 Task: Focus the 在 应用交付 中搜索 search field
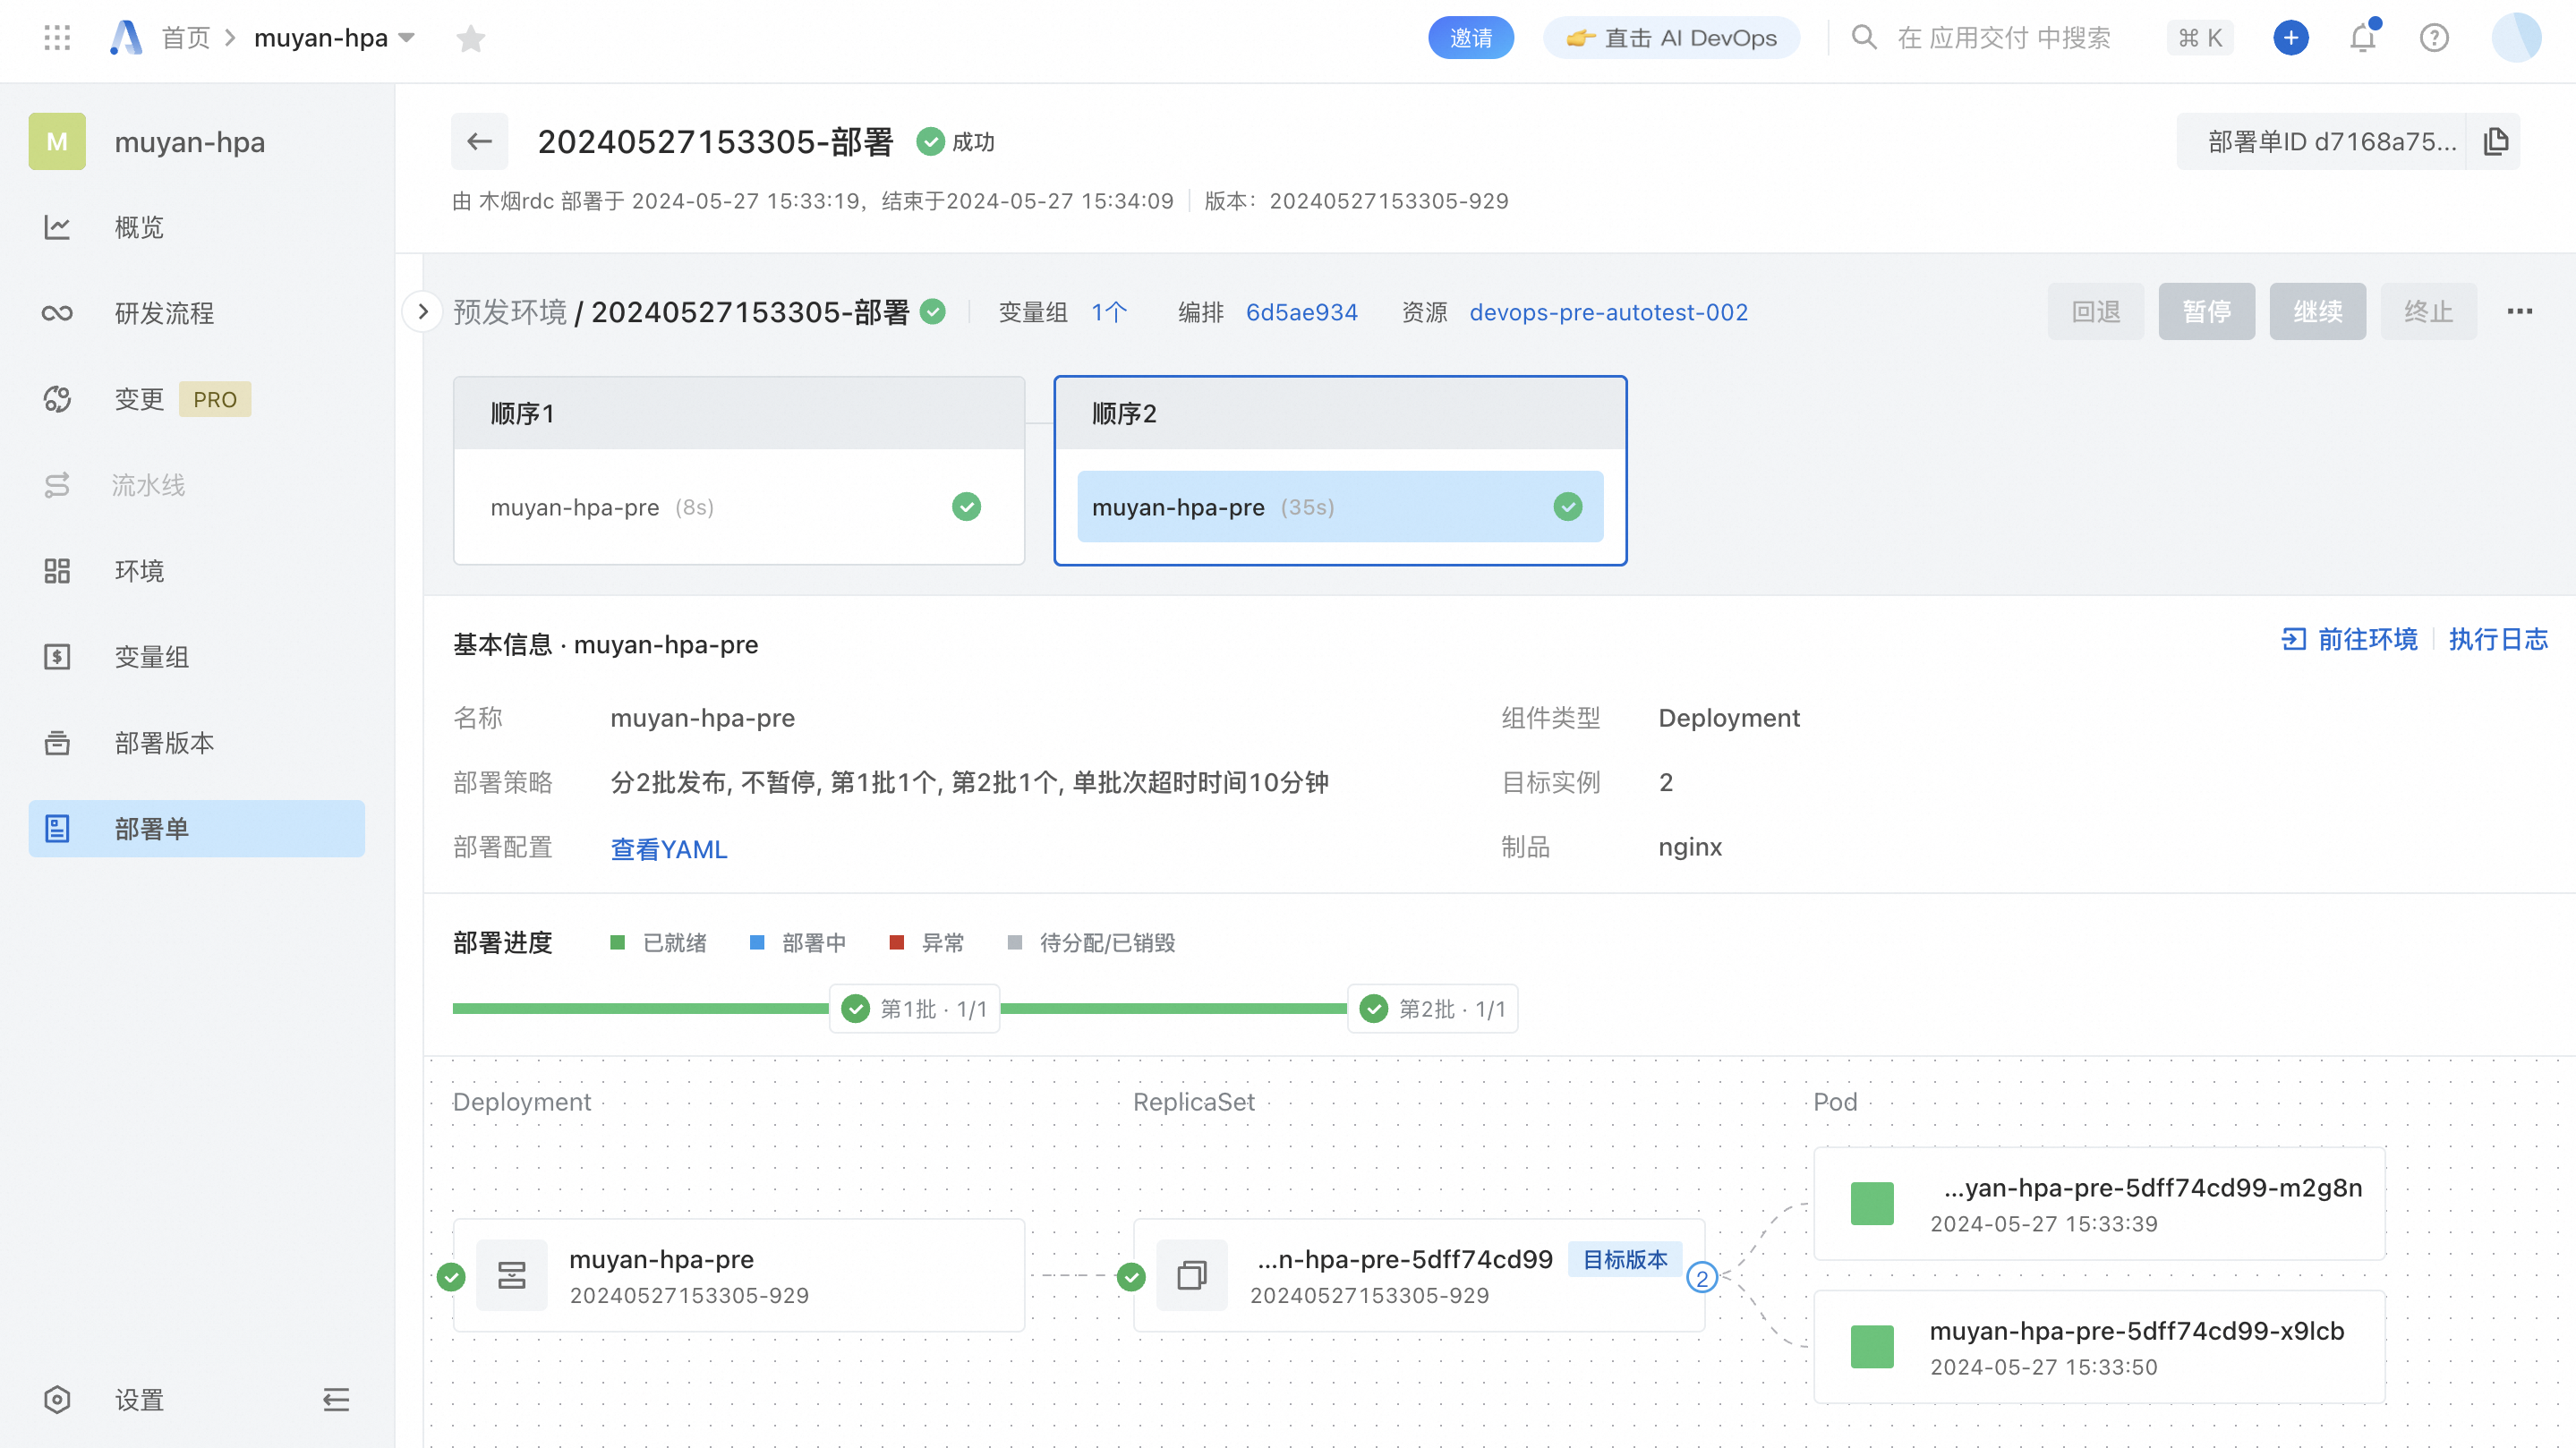tap(2003, 38)
